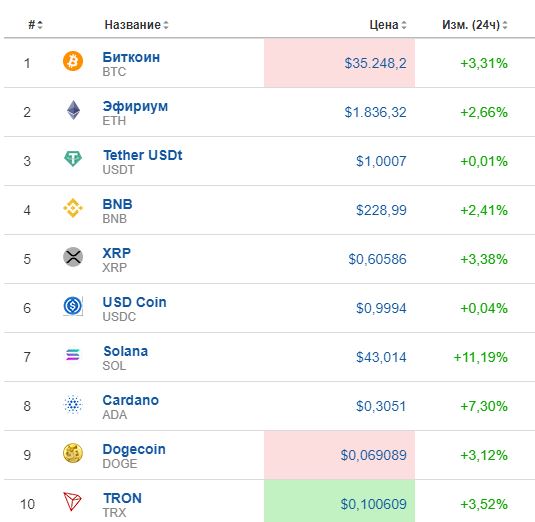
Task: Click the Dogecoin gold coin icon
Action: [x=73, y=453]
